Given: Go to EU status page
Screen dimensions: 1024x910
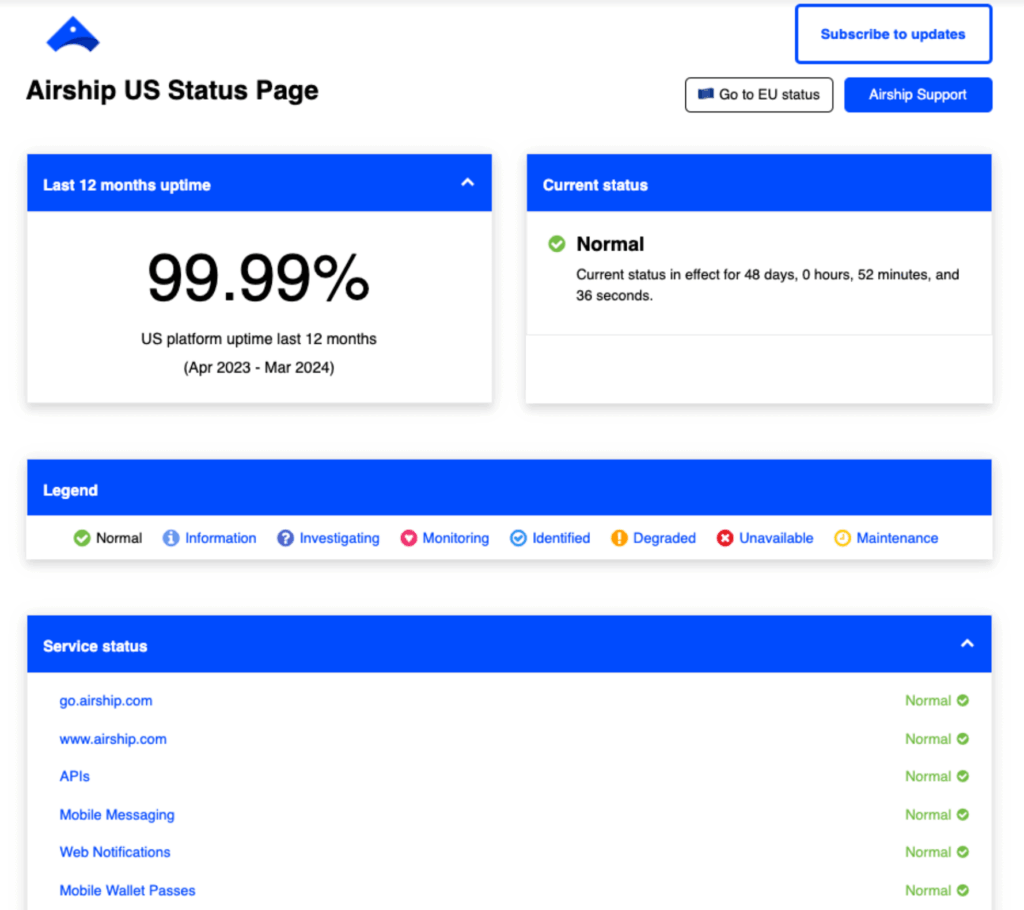Looking at the screenshot, I should (x=759, y=95).
